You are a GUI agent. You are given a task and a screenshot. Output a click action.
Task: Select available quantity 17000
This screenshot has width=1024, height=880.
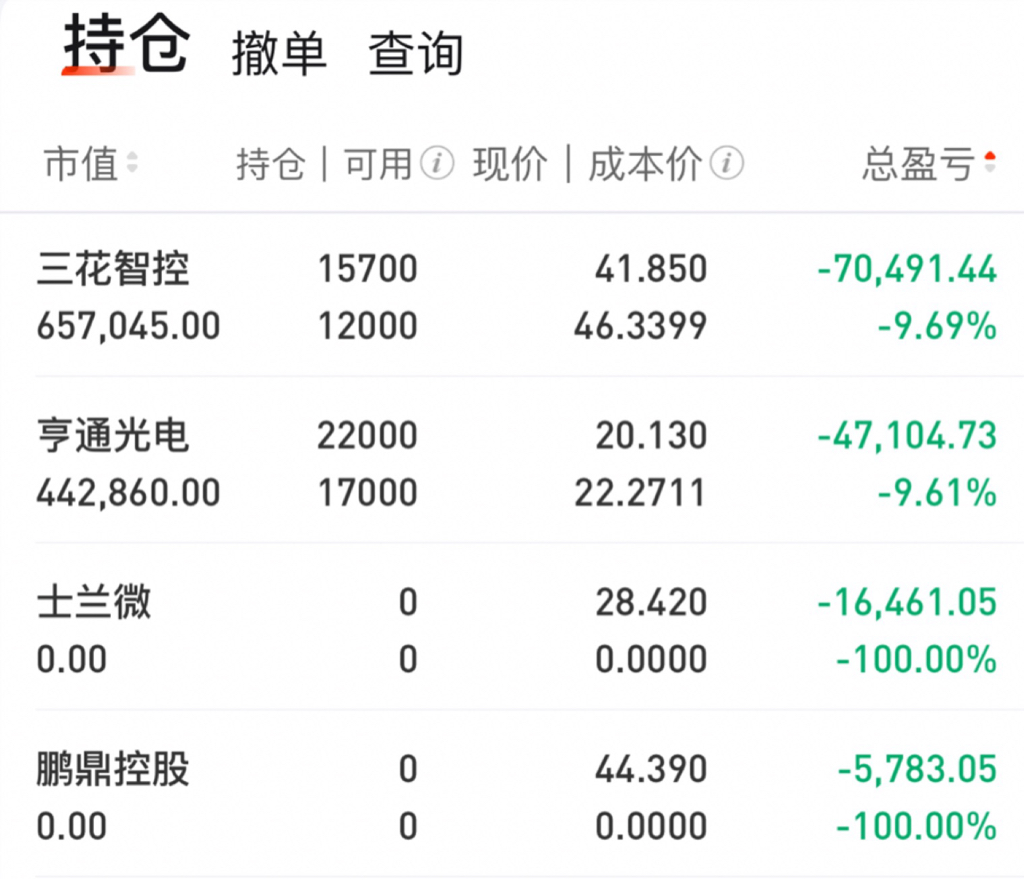pos(367,492)
